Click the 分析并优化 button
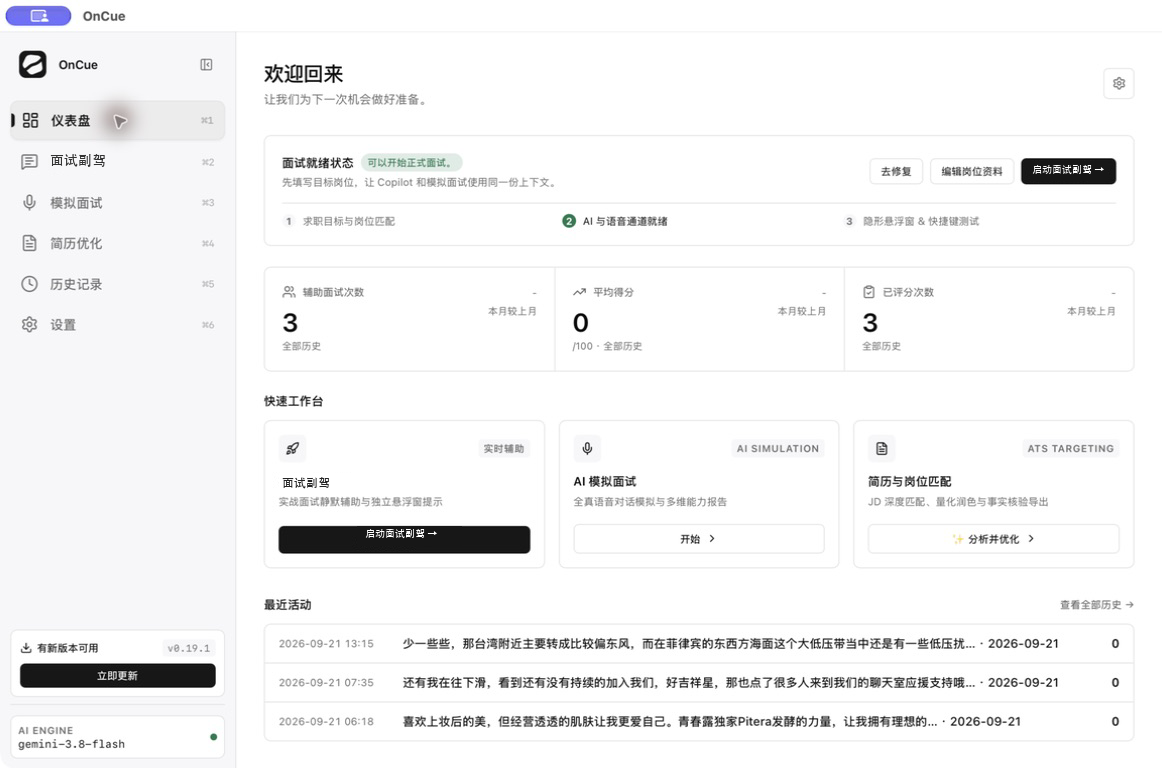The width and height of the screenshot is (1162, 768). coord(993,539)
